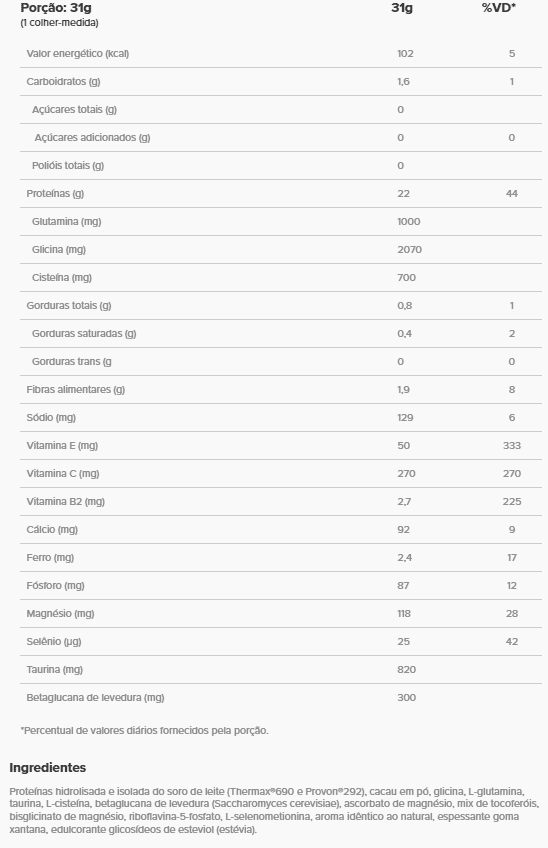Click the Açúcares adicionados (g) label

(92, 137)
